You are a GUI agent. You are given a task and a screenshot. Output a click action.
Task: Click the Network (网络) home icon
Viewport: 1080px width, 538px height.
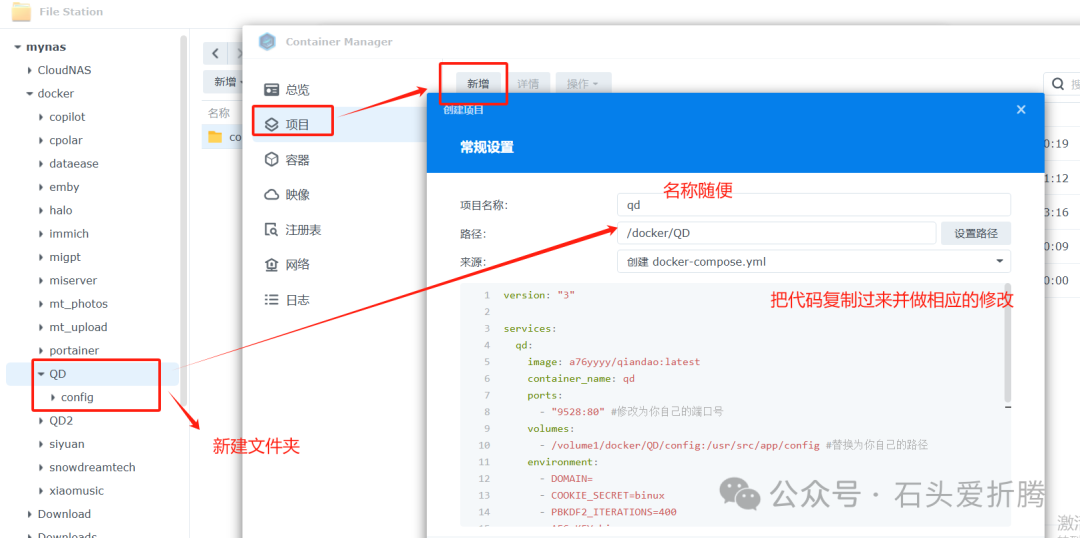(271, 265)
